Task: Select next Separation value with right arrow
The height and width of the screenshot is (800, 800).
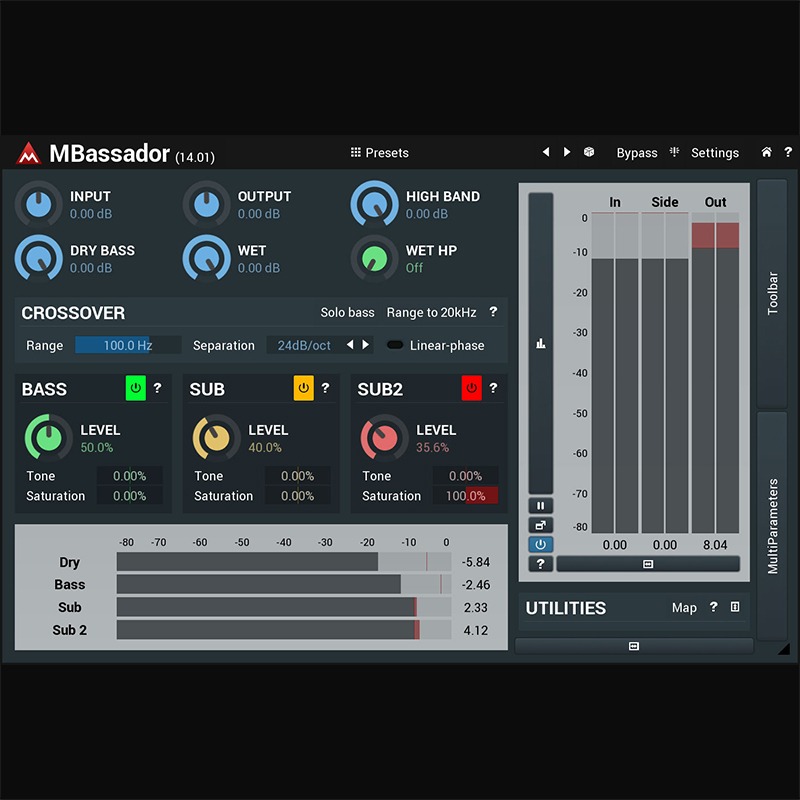Action: pos(365,345)
